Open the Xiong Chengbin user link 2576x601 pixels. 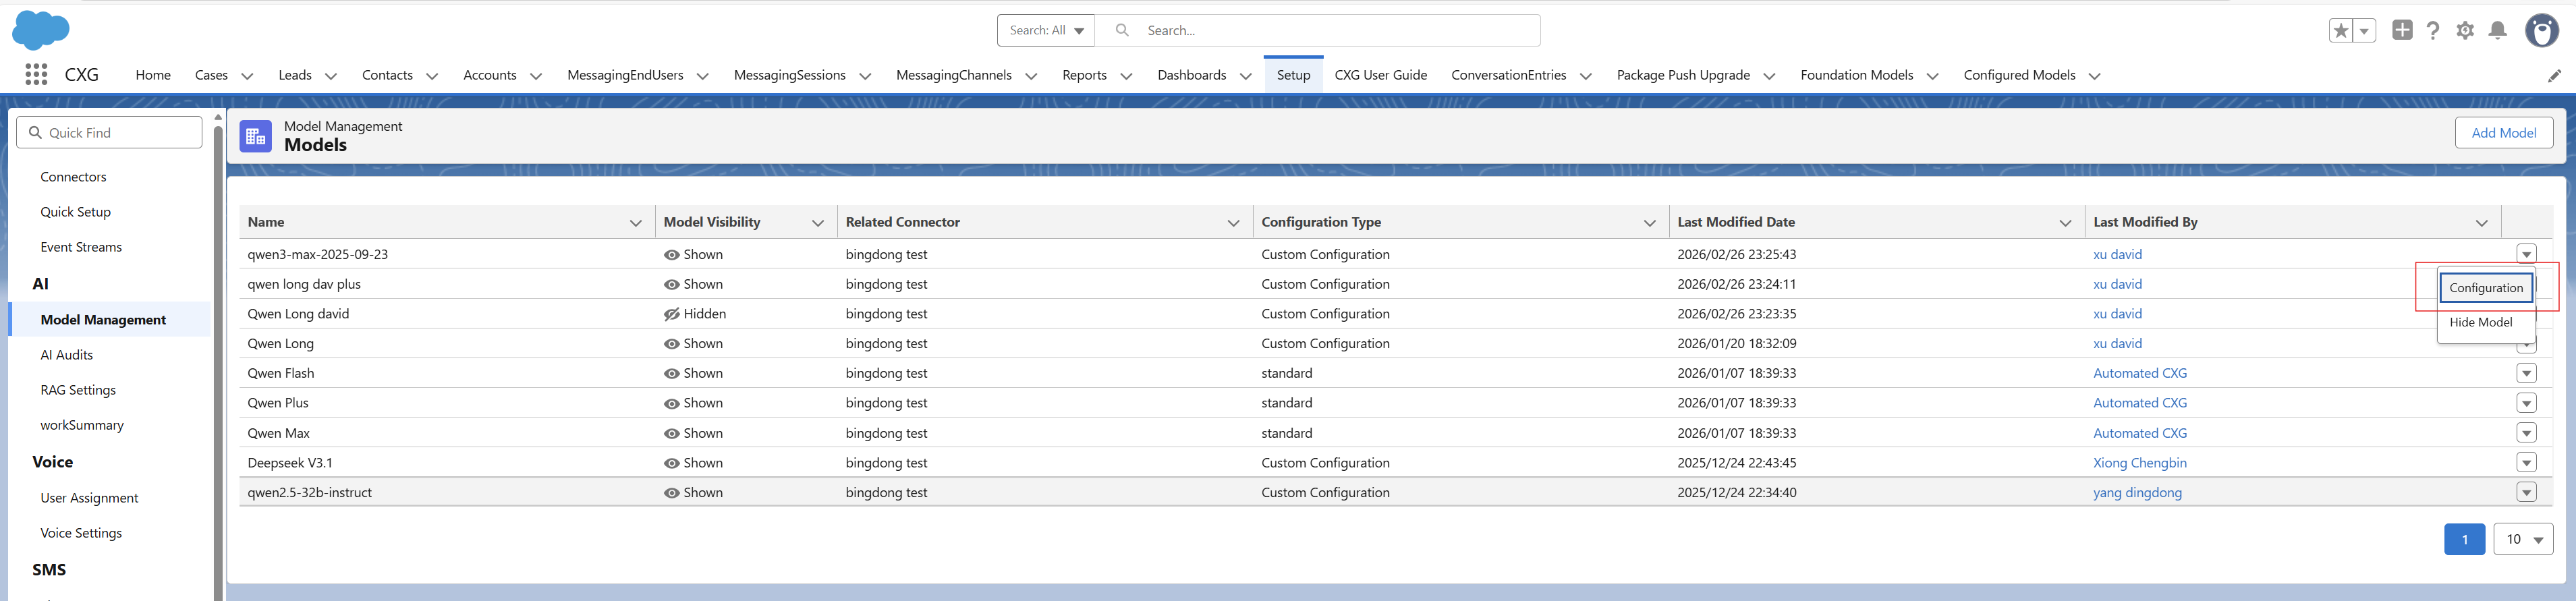pos(2140,463)
